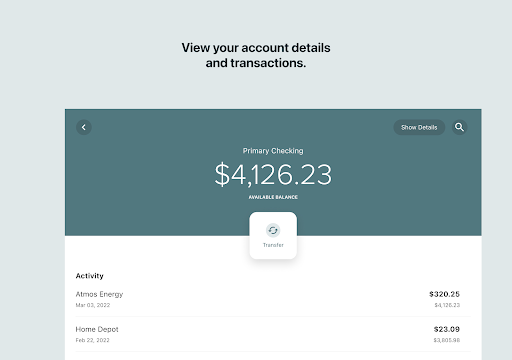Click the AVAILABLE BALANCE label
Image resolution: width=512 pixels, height=360 pixels.
(273, 197)
